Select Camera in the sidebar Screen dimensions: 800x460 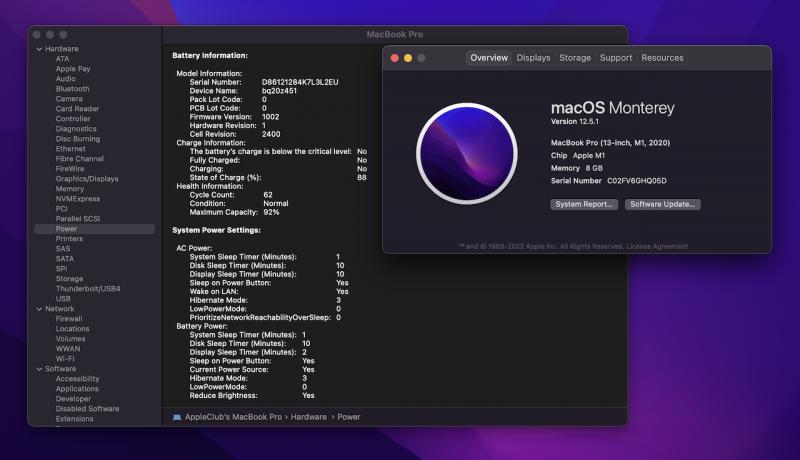point(69,99)
